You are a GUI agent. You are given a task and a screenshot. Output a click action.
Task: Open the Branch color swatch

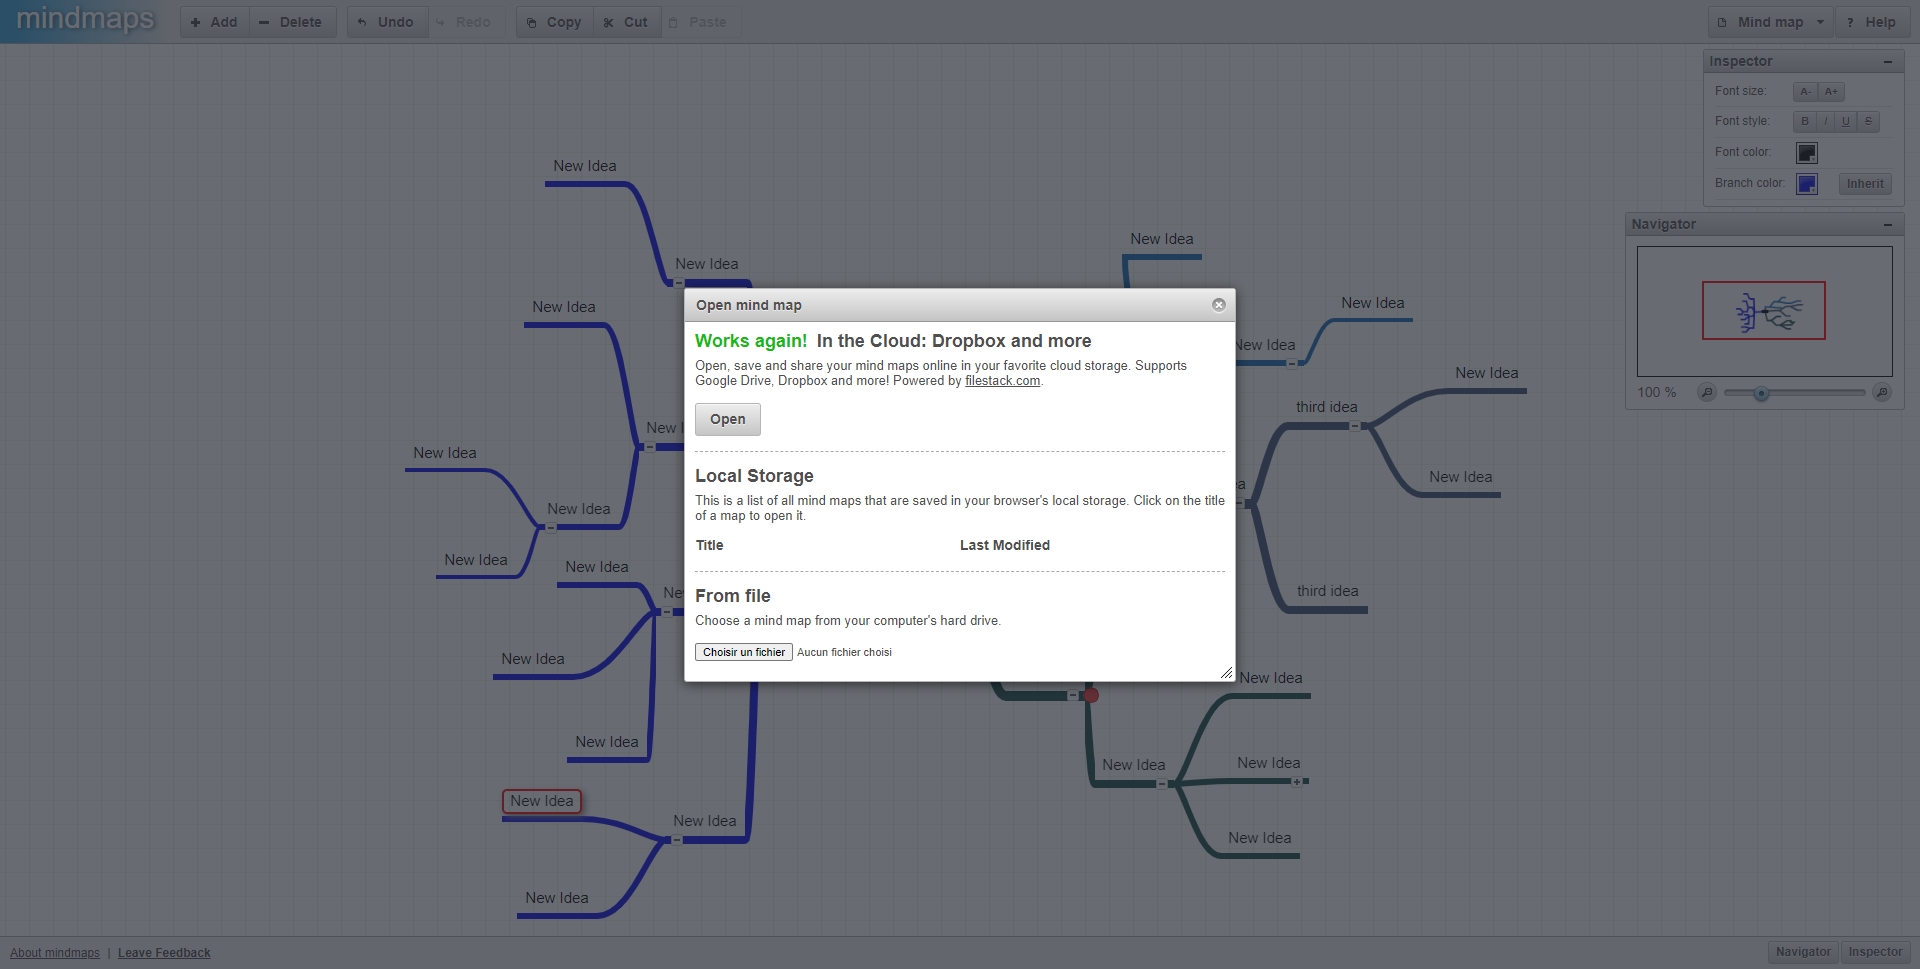tap(1807, 184)
